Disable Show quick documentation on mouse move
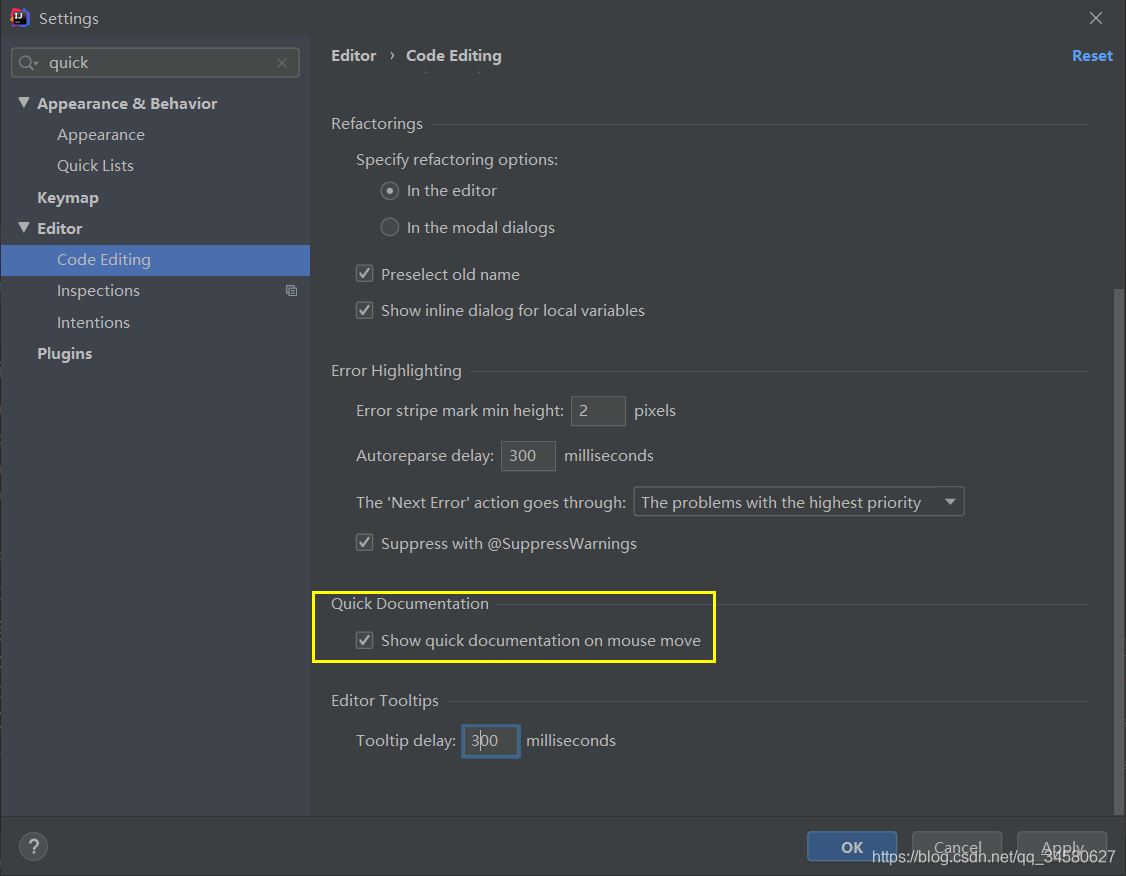Image resolution: width=1126 pixels, height=876 pixels. point(365,641)
